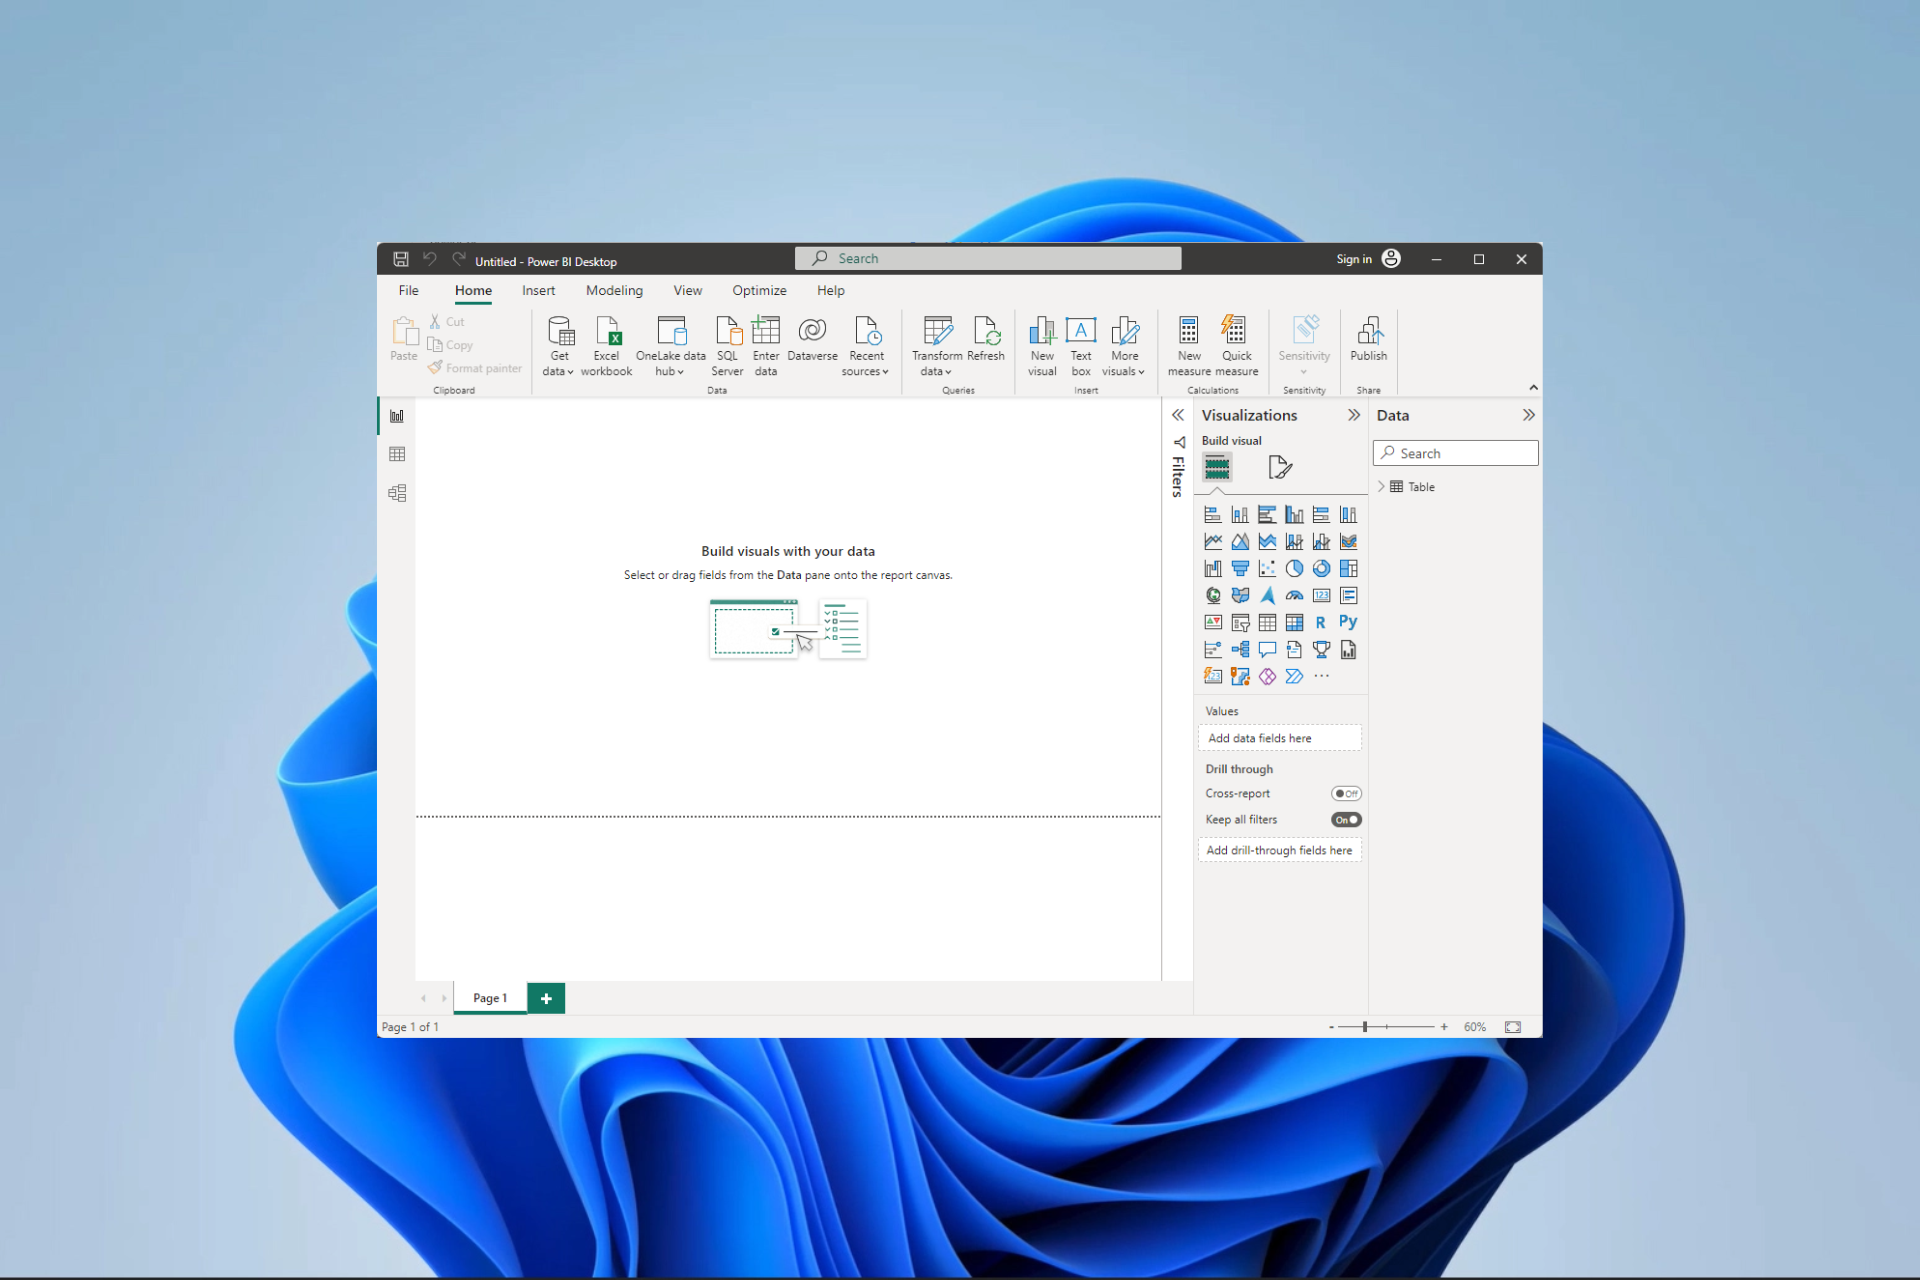Image resolution: width=1920 pixels, height=1280 pixels.
Task: Click Quick measure button
Action: tap(1237, 346)
